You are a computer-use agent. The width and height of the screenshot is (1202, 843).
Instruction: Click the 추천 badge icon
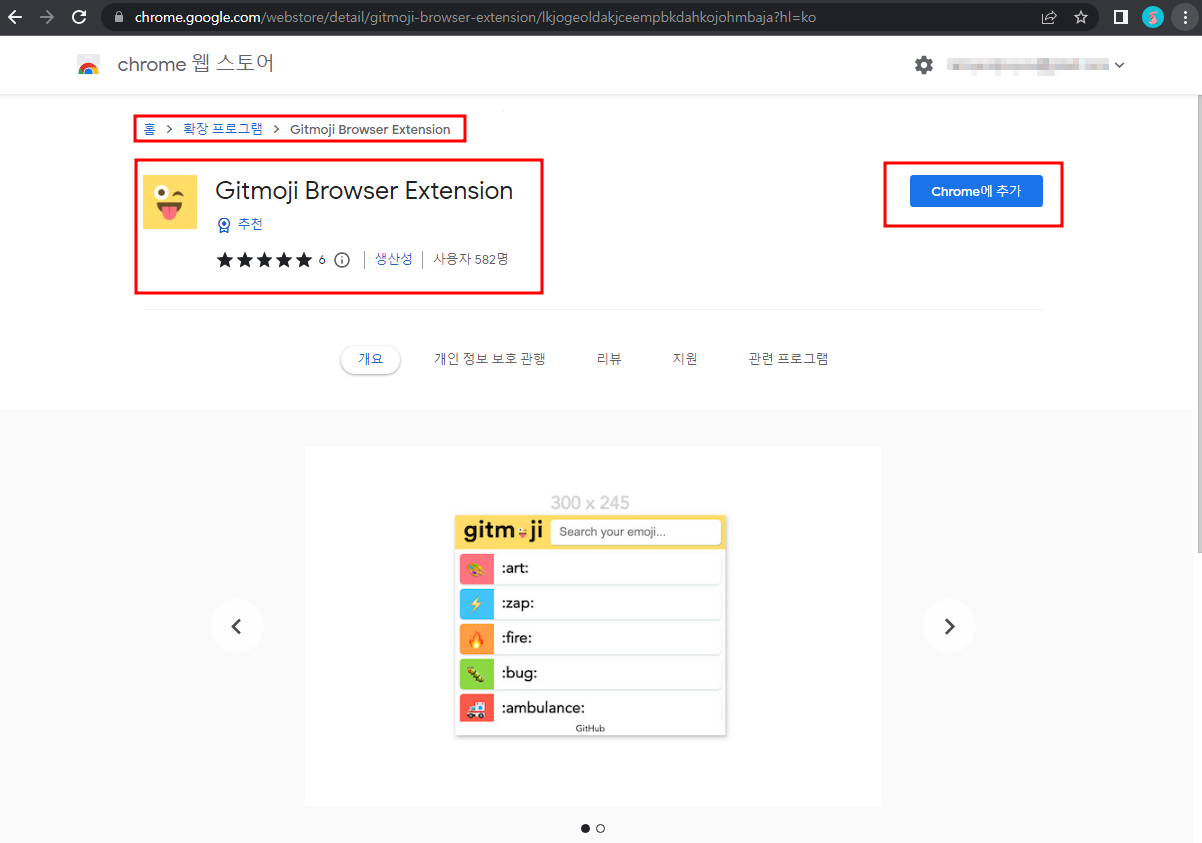click(224, 225)
